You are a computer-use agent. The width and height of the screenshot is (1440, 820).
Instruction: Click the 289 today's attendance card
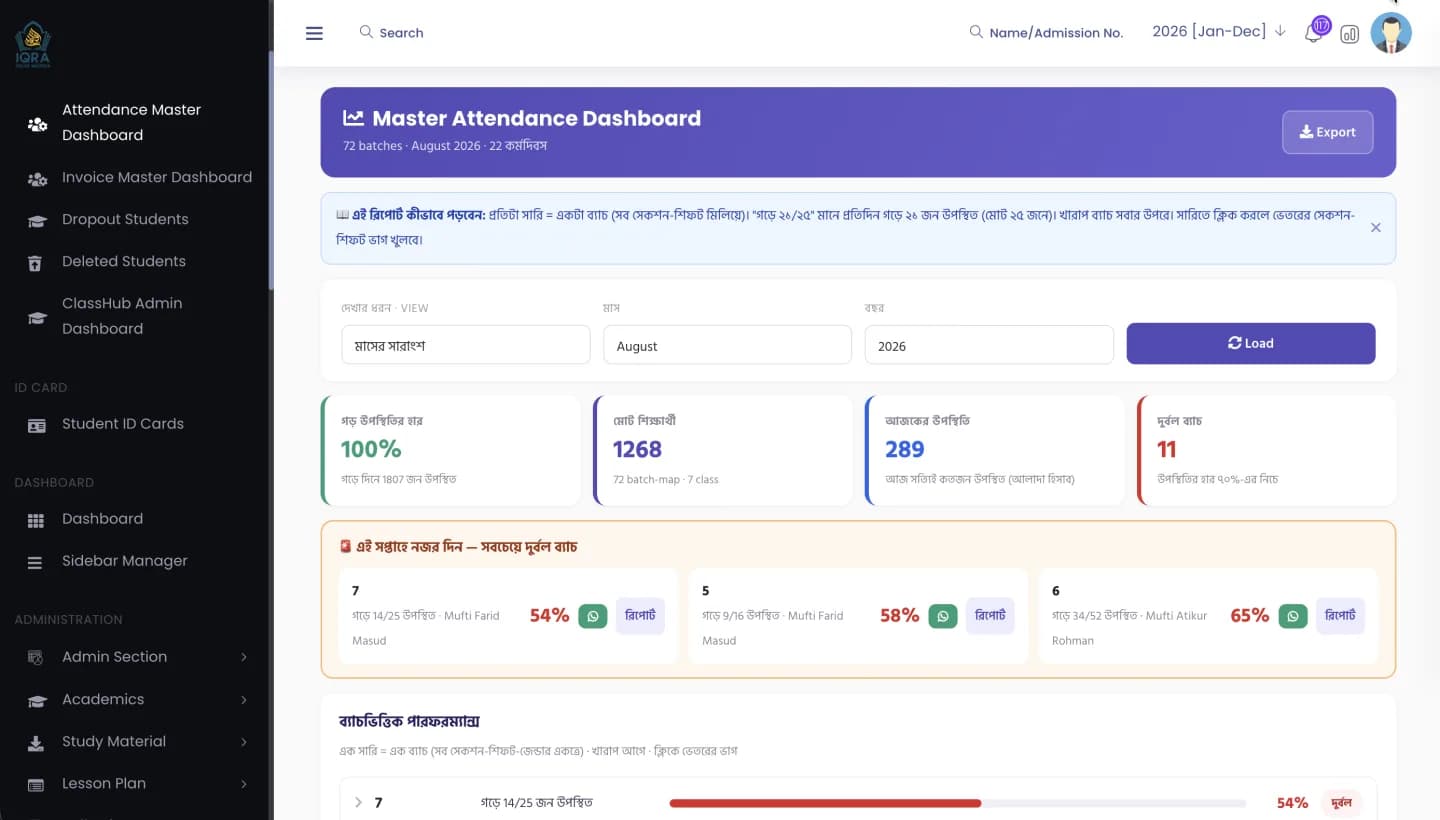(995, 450)
